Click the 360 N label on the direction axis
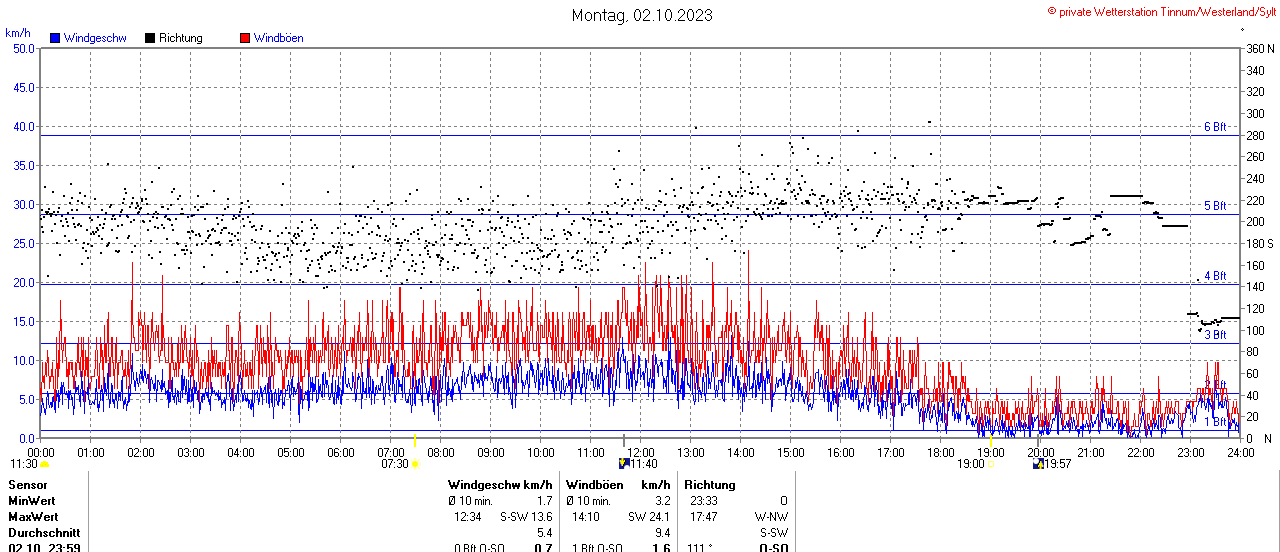The image size is (1280, 552). [1260, 48]
